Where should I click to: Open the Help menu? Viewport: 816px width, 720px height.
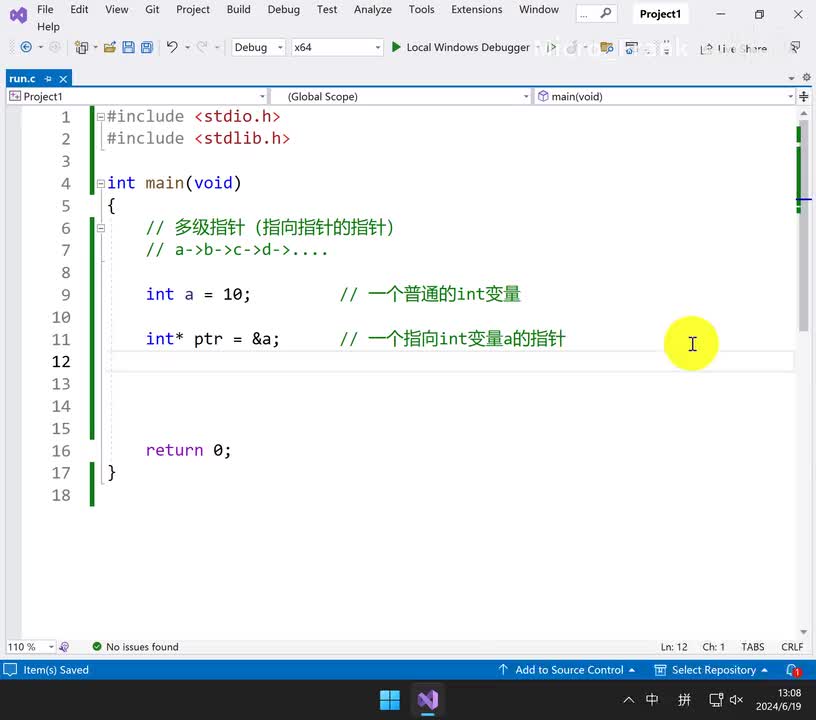[x=48, y=27]
